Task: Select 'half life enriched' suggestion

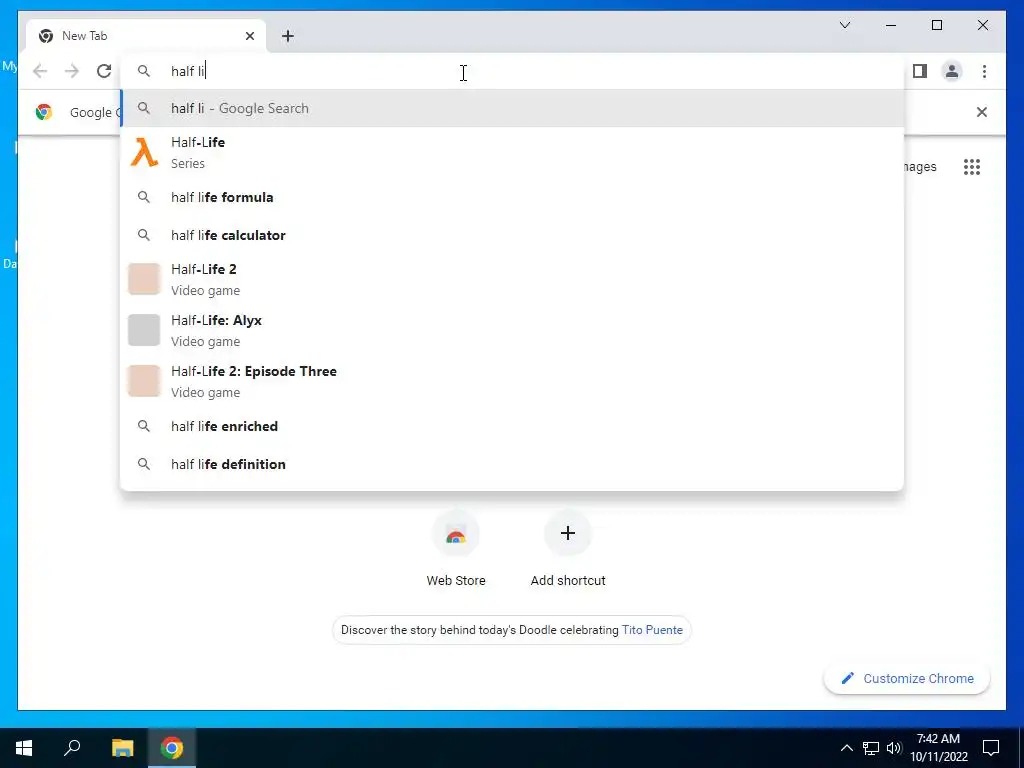Action: click(x=512, y=426)
